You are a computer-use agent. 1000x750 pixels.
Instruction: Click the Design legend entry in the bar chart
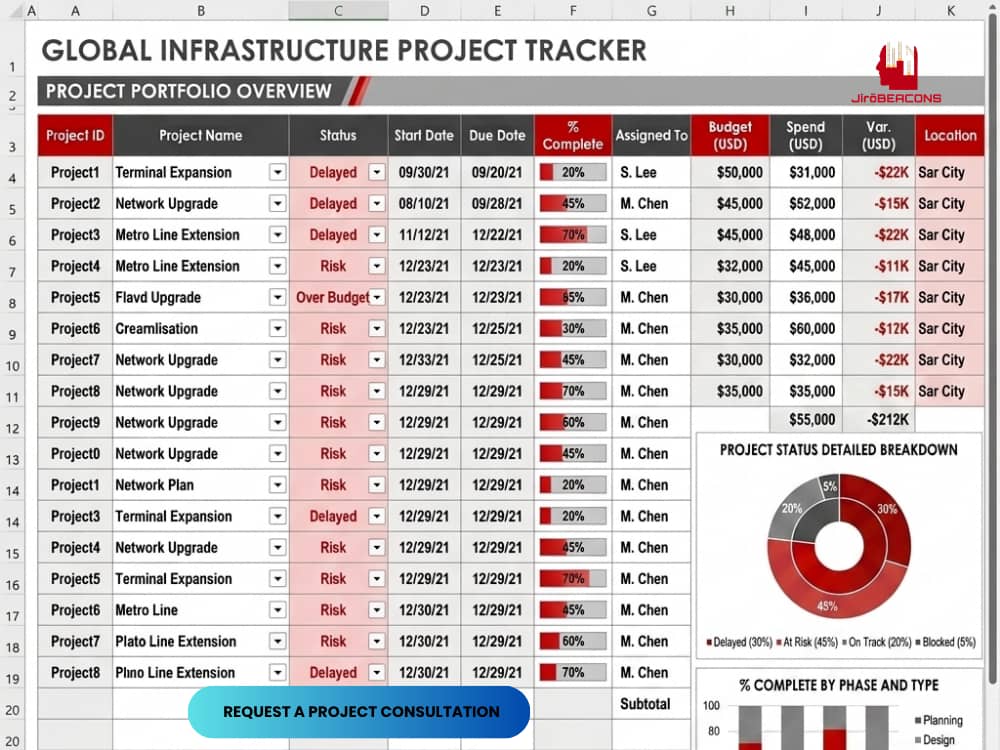(x=935, y=740)
